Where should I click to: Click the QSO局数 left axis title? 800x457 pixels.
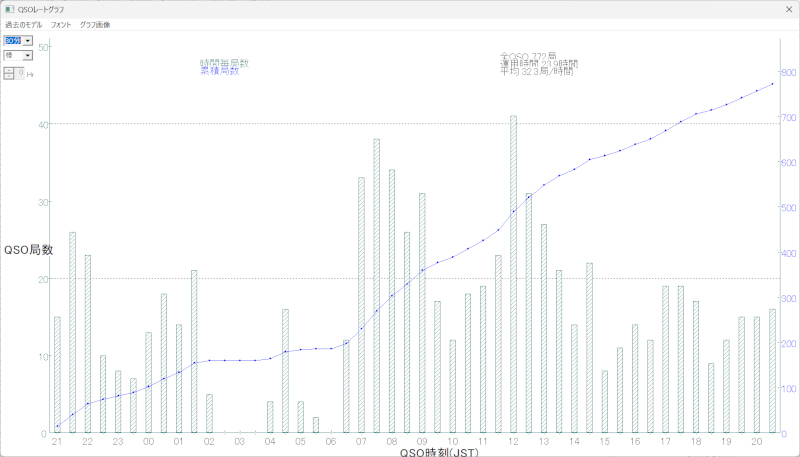click(29, 250)
